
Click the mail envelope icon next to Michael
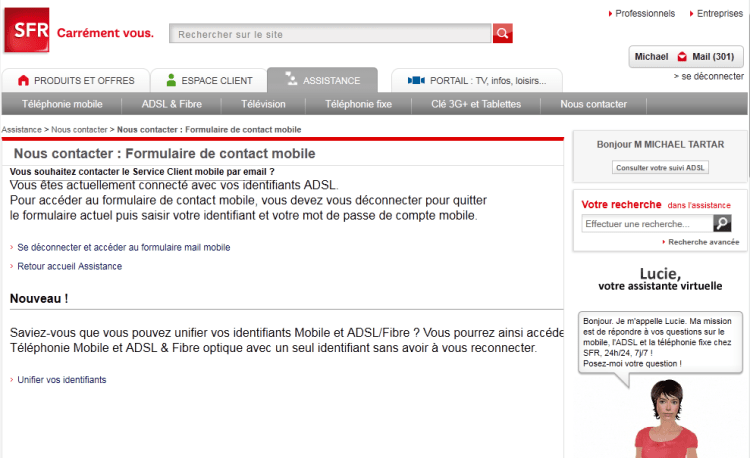click(682, 56)
